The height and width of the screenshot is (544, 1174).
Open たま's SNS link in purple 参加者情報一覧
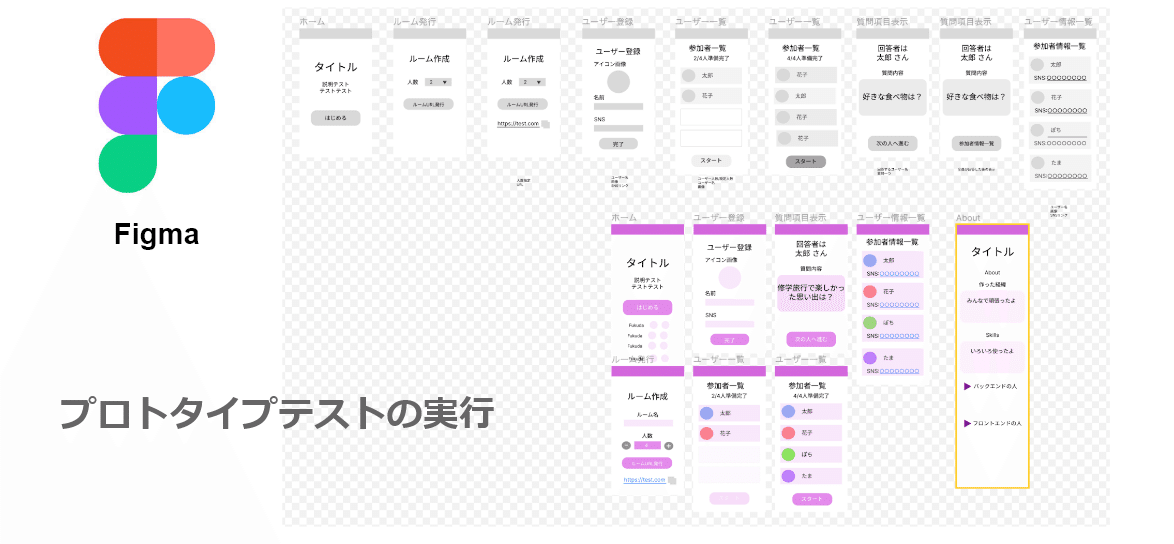(899, 371)
